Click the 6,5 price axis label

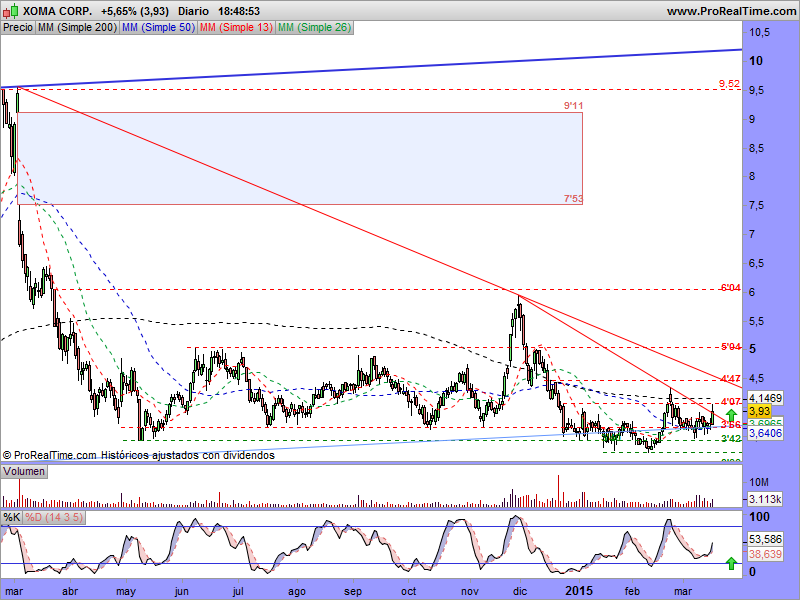point(757,264)
